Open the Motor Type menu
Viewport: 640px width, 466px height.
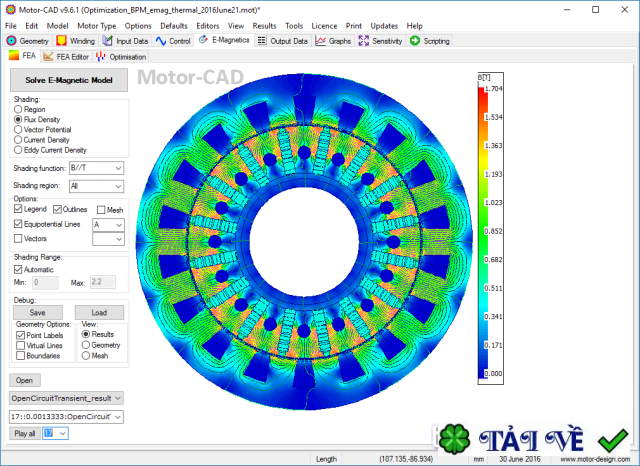tap(97, 25)
